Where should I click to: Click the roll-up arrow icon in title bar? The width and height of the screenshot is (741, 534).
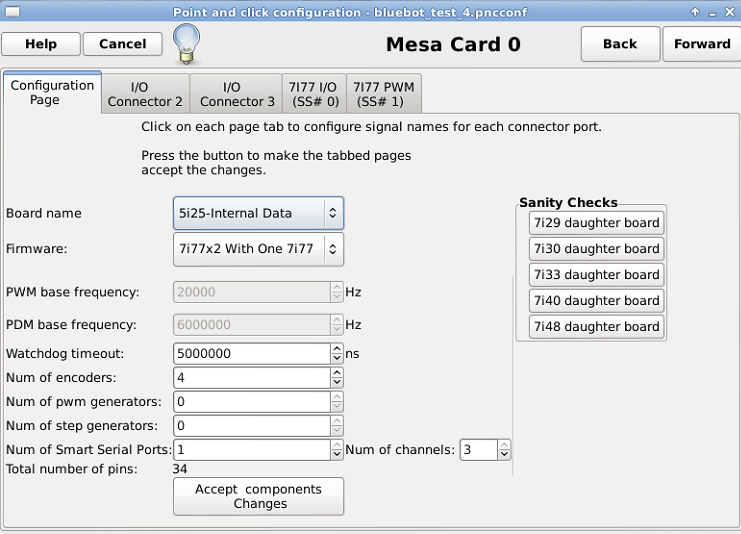click(695, 12)
